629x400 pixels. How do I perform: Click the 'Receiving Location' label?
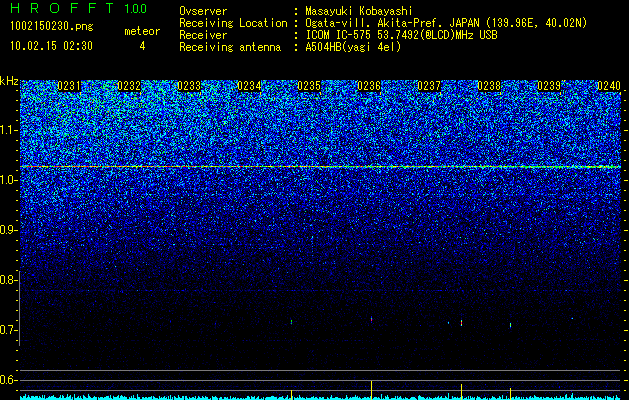(233, 24)
